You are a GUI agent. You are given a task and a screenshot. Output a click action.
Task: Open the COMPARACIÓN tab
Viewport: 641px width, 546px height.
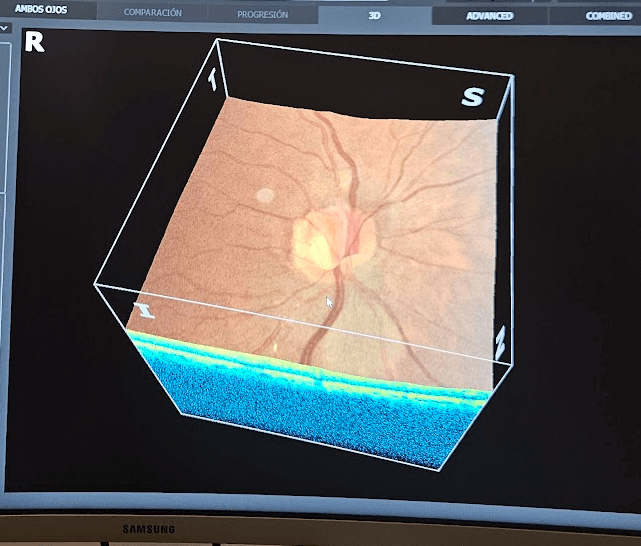(x=152, y=14)
